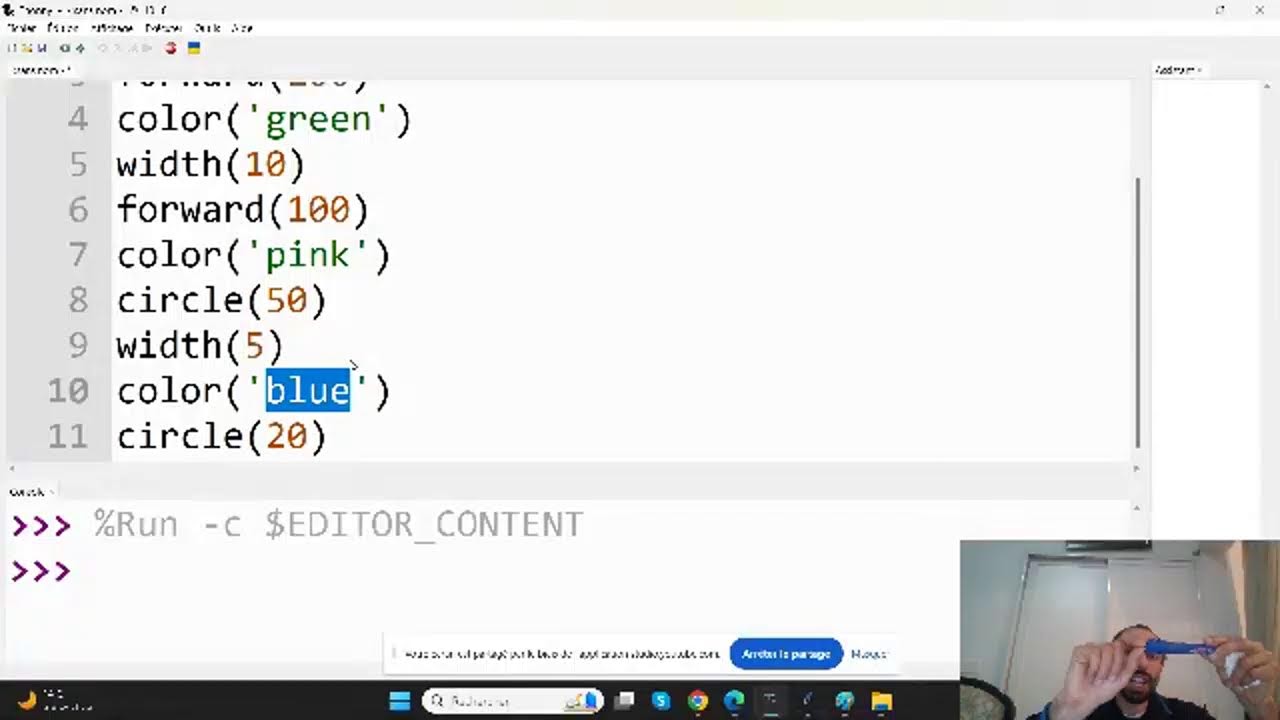The height and width of the screenshot is (720, 1280).
Task: Click on the width(10) code line
Action: click(x=210, y=164)
